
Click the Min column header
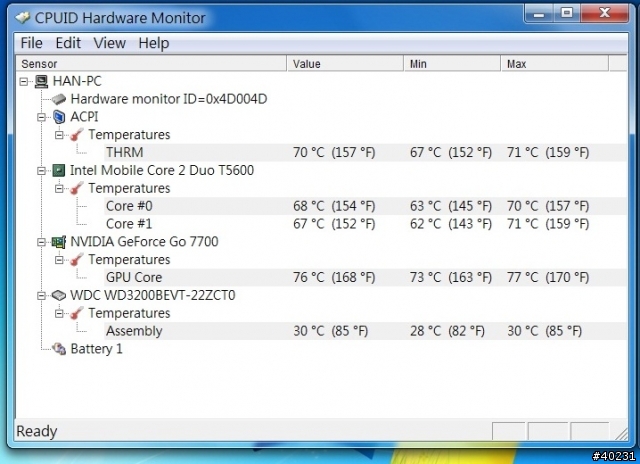452,64
